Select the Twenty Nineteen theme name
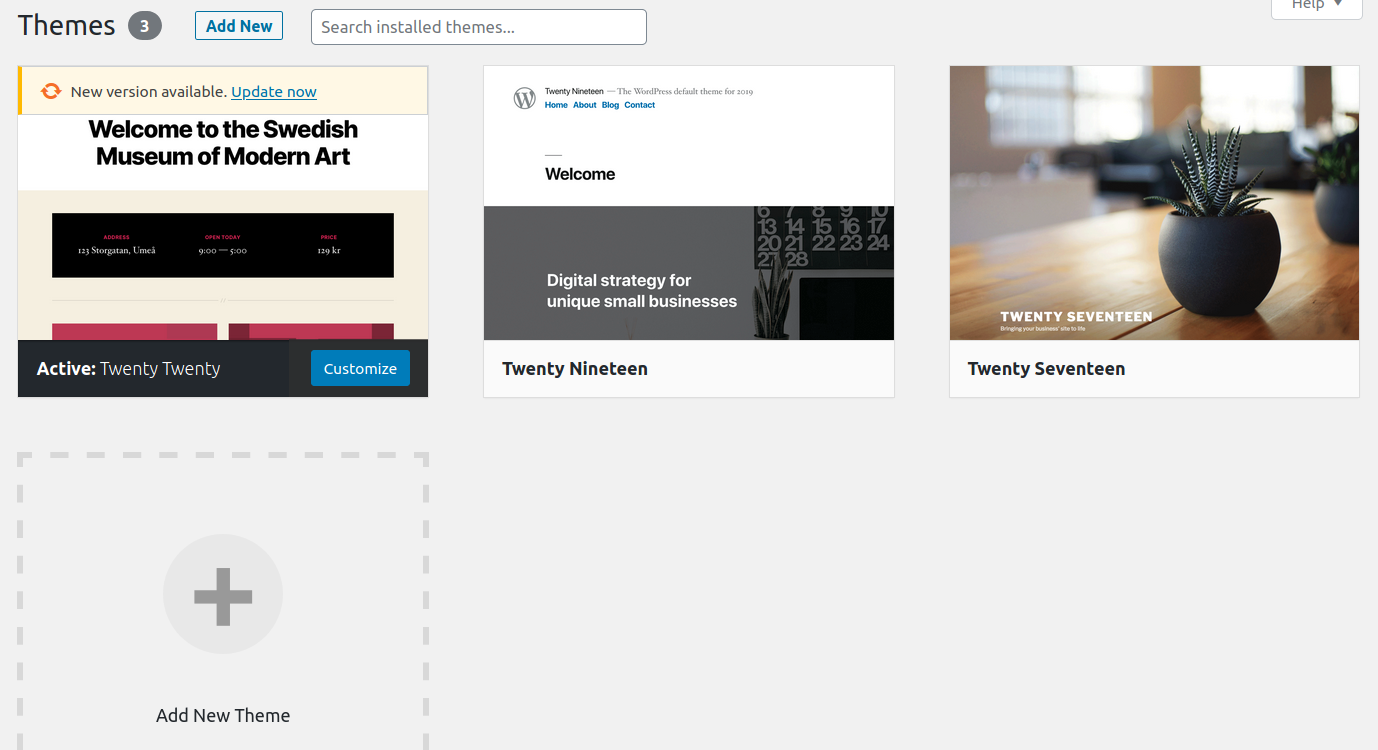 pyautogui.click(x=575, y=369)
